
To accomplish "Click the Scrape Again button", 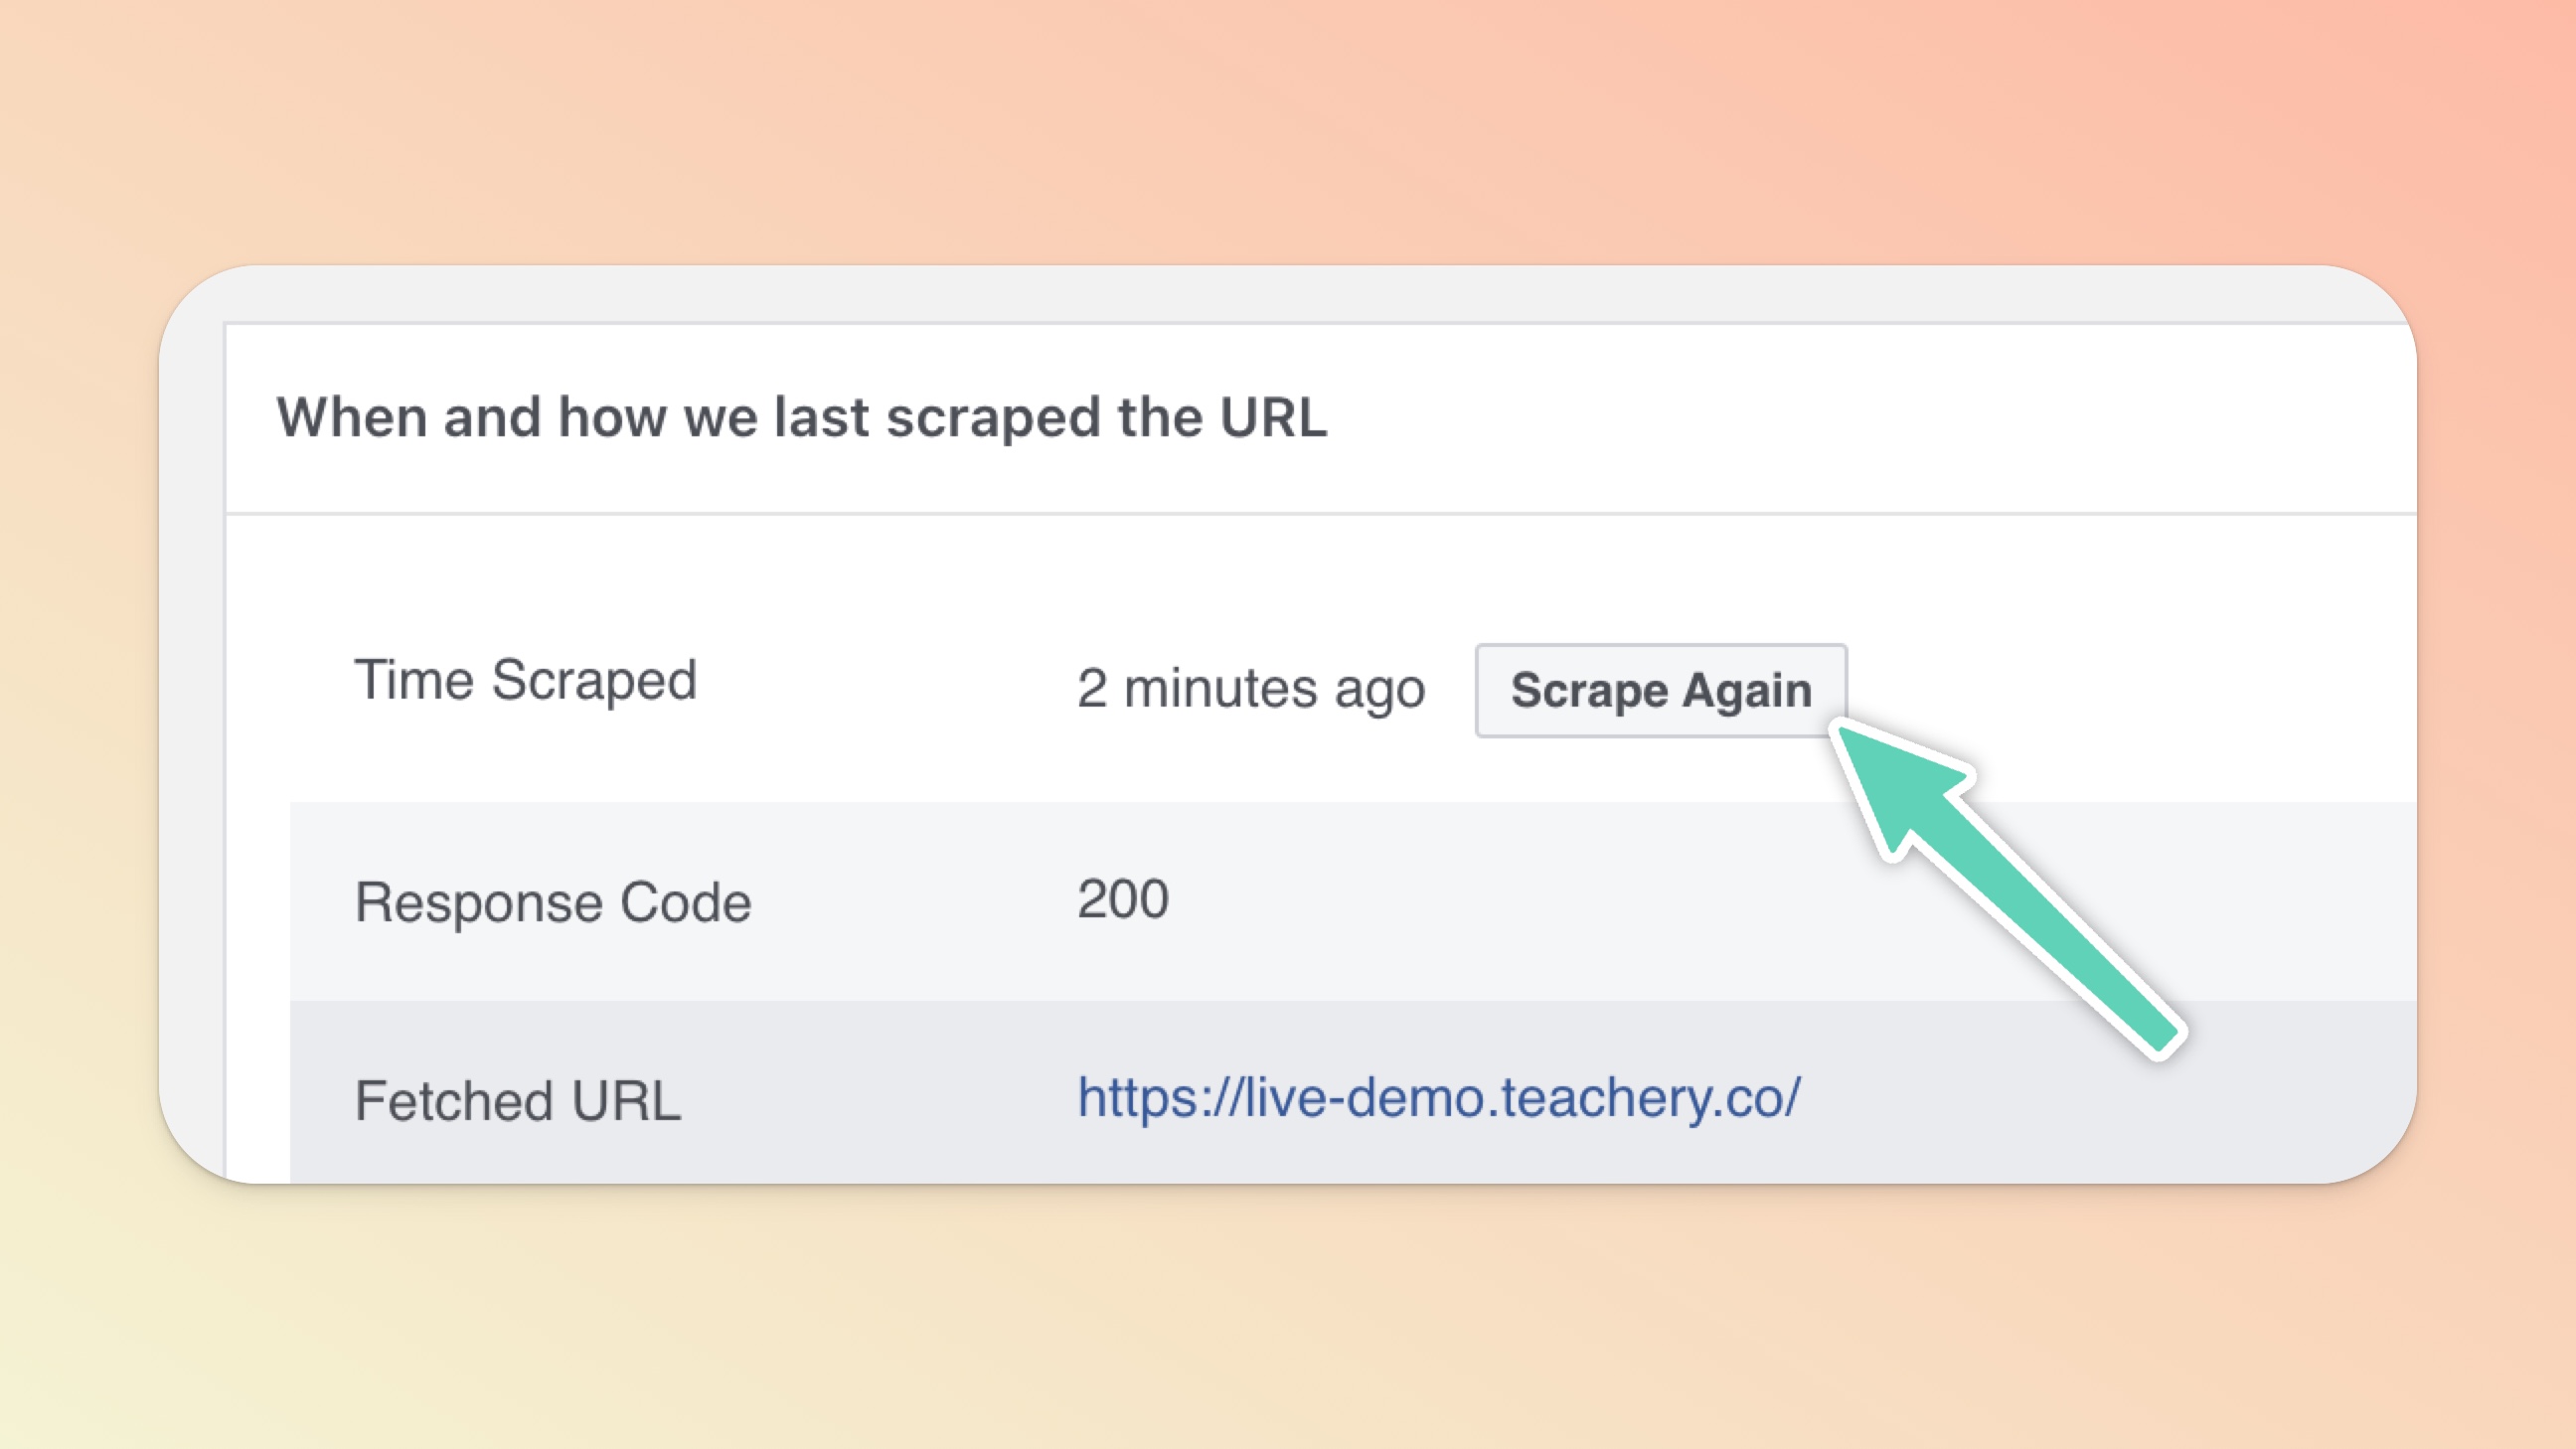I will point(1660,690).
